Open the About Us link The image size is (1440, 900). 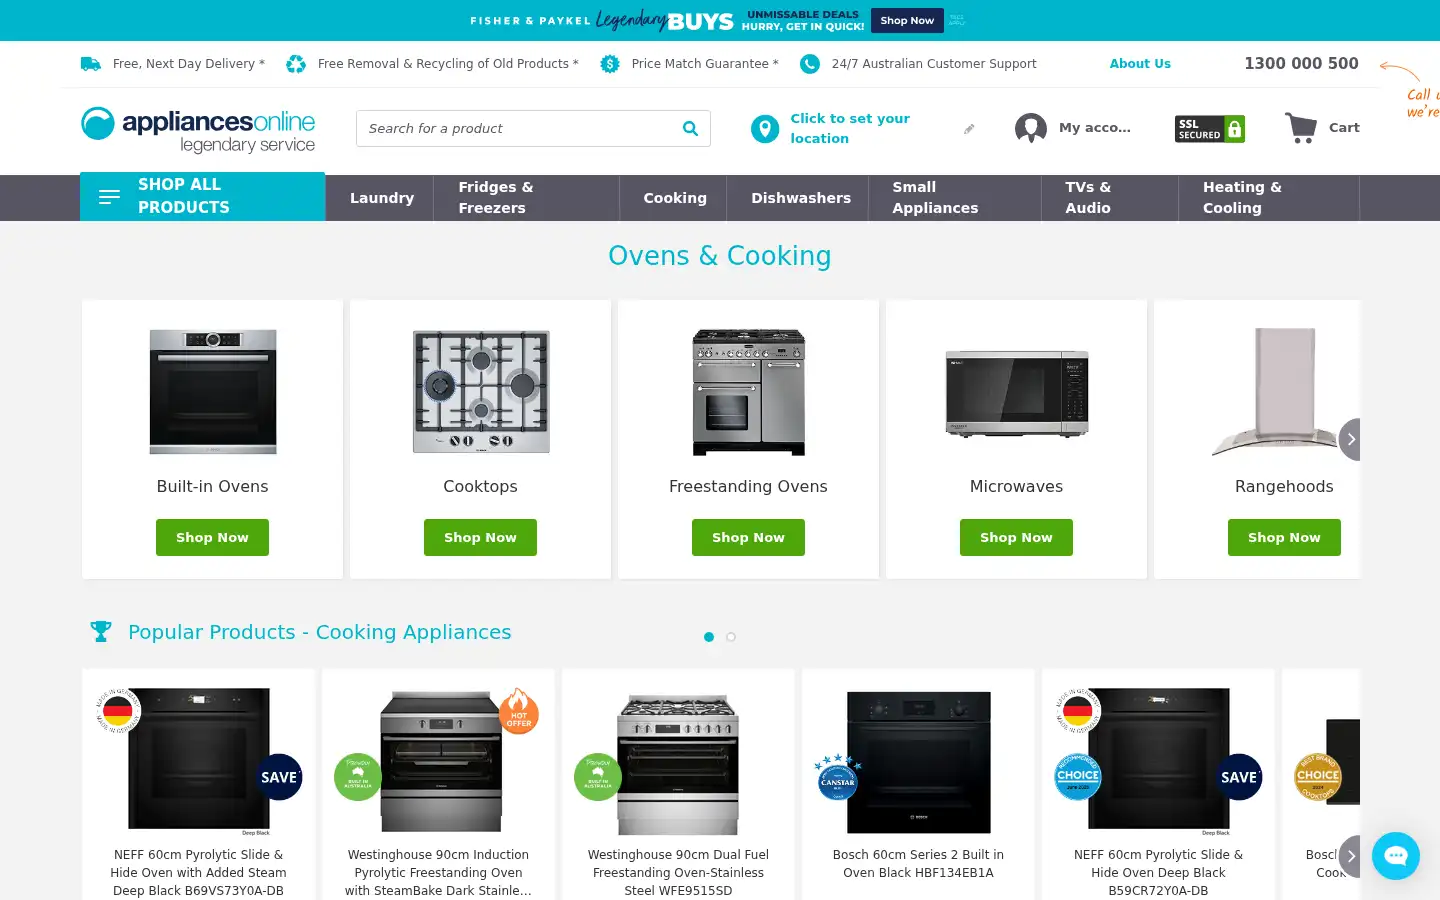1140,63
